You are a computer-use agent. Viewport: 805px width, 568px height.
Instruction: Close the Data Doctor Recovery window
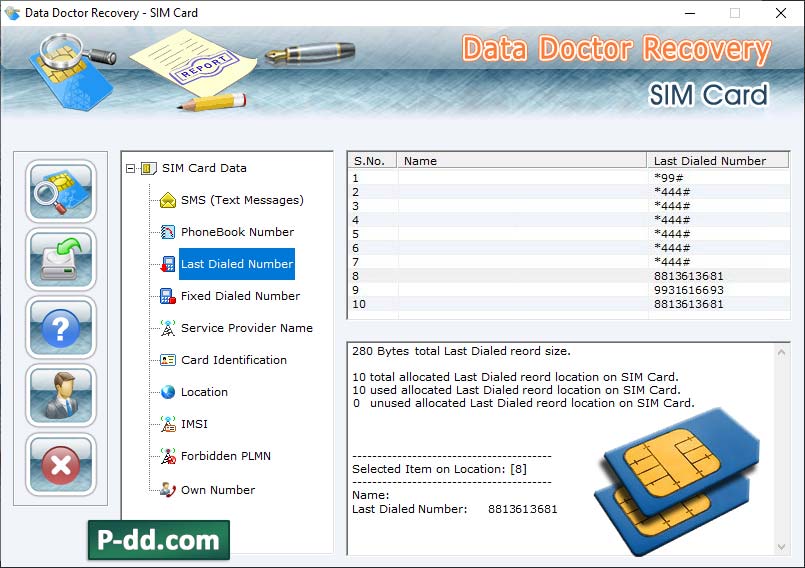click(x=781, y=13)
